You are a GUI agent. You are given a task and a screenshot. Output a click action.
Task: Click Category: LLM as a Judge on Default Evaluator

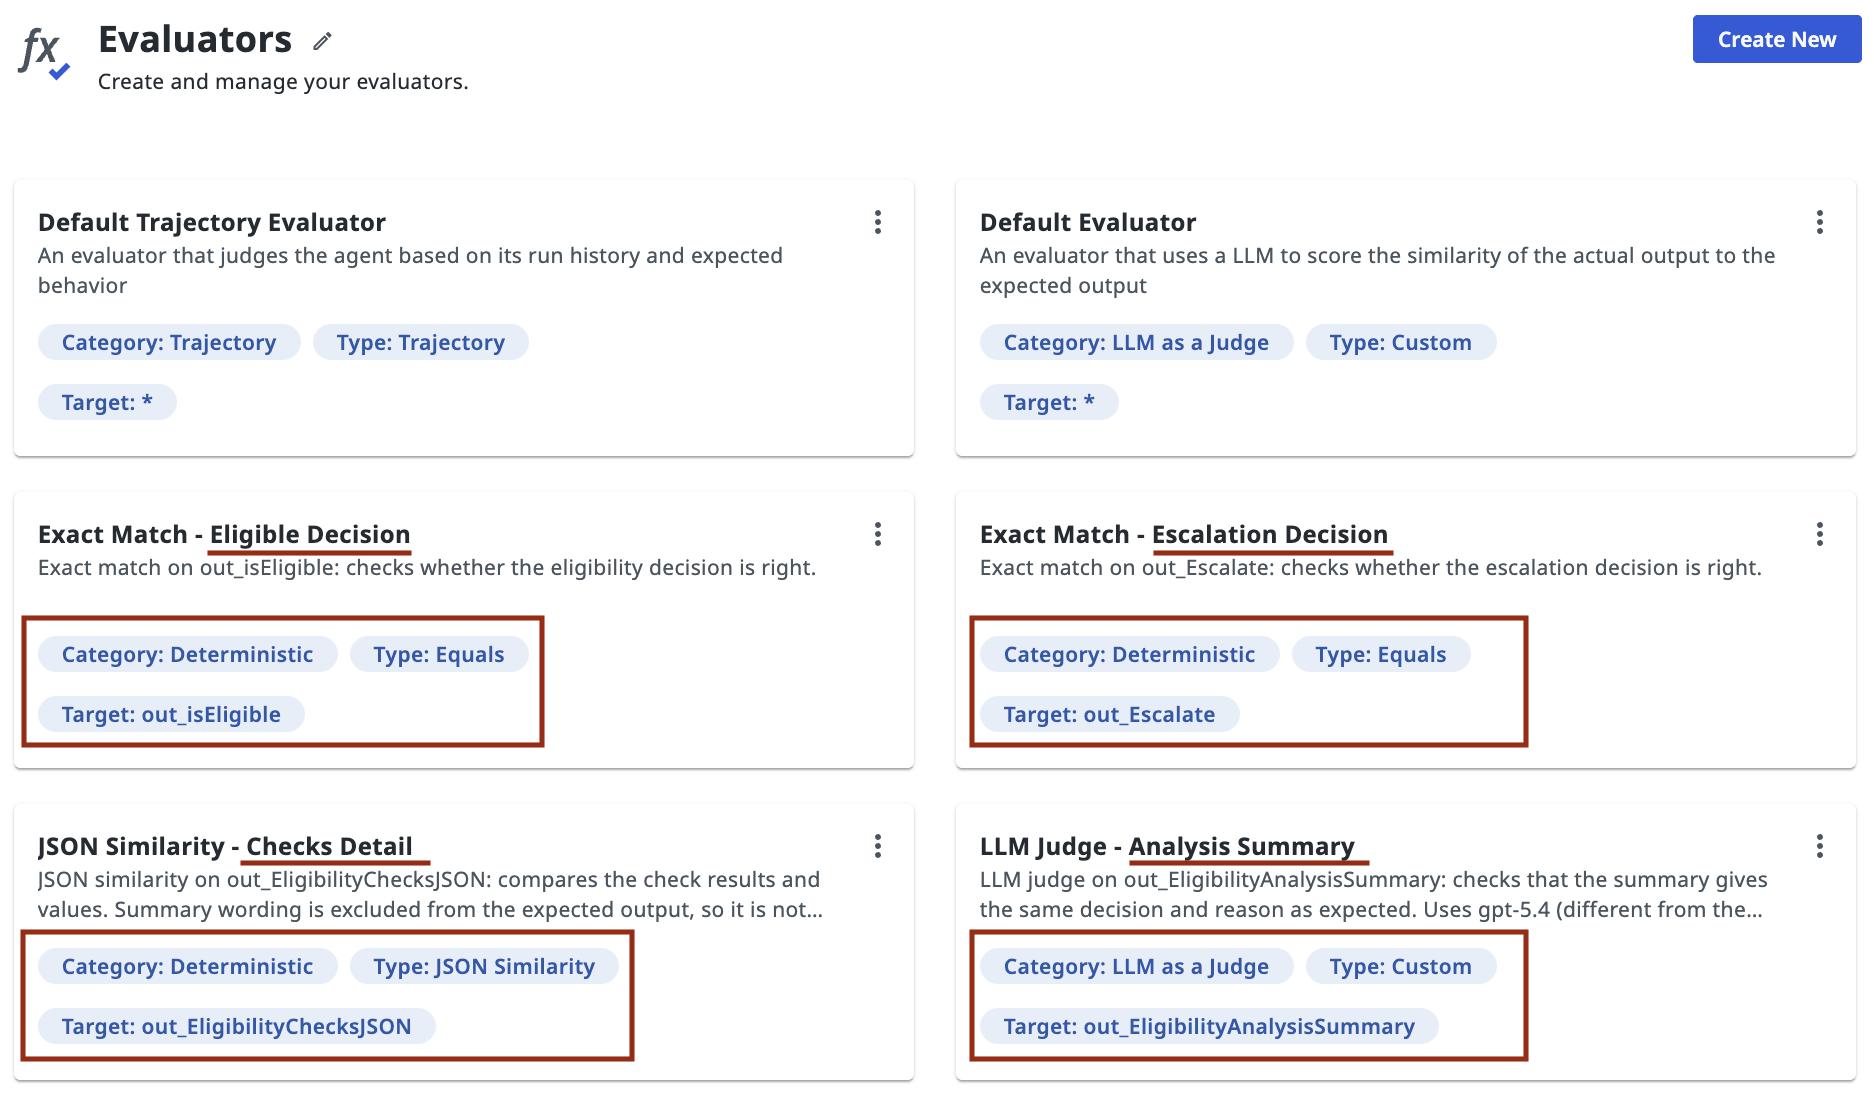[x=1136, y=342]
